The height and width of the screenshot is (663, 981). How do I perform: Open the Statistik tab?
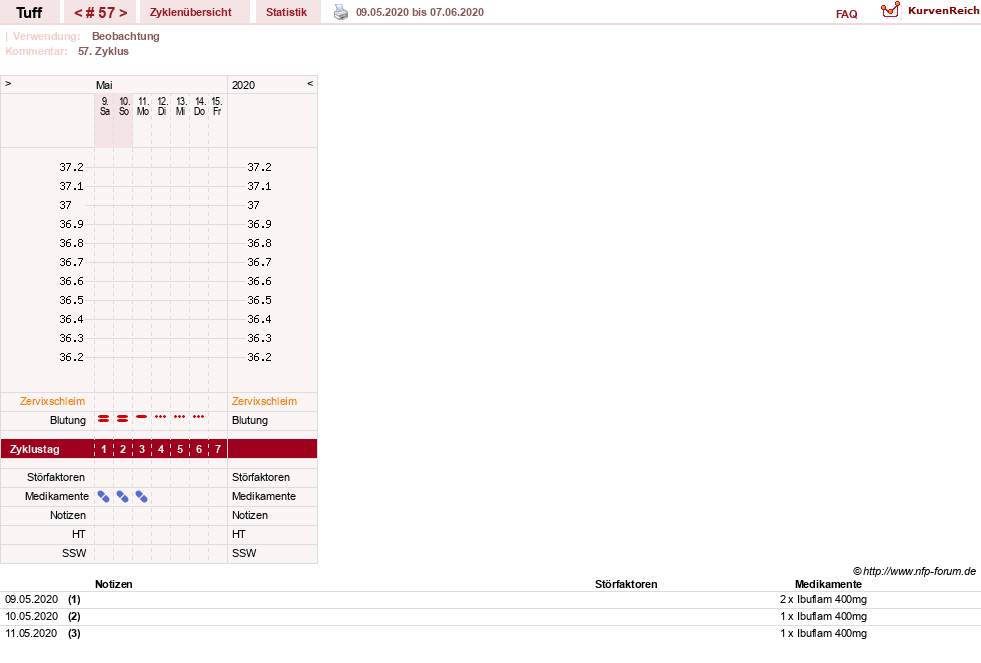pyautogui.click(x=287, y=12)
